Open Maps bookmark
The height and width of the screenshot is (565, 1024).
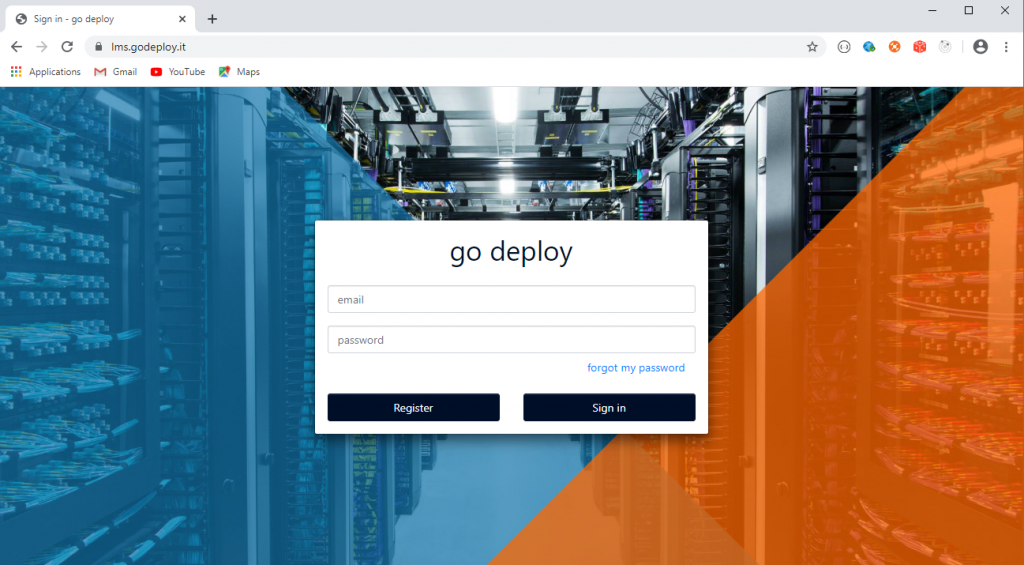coord(239,72)
